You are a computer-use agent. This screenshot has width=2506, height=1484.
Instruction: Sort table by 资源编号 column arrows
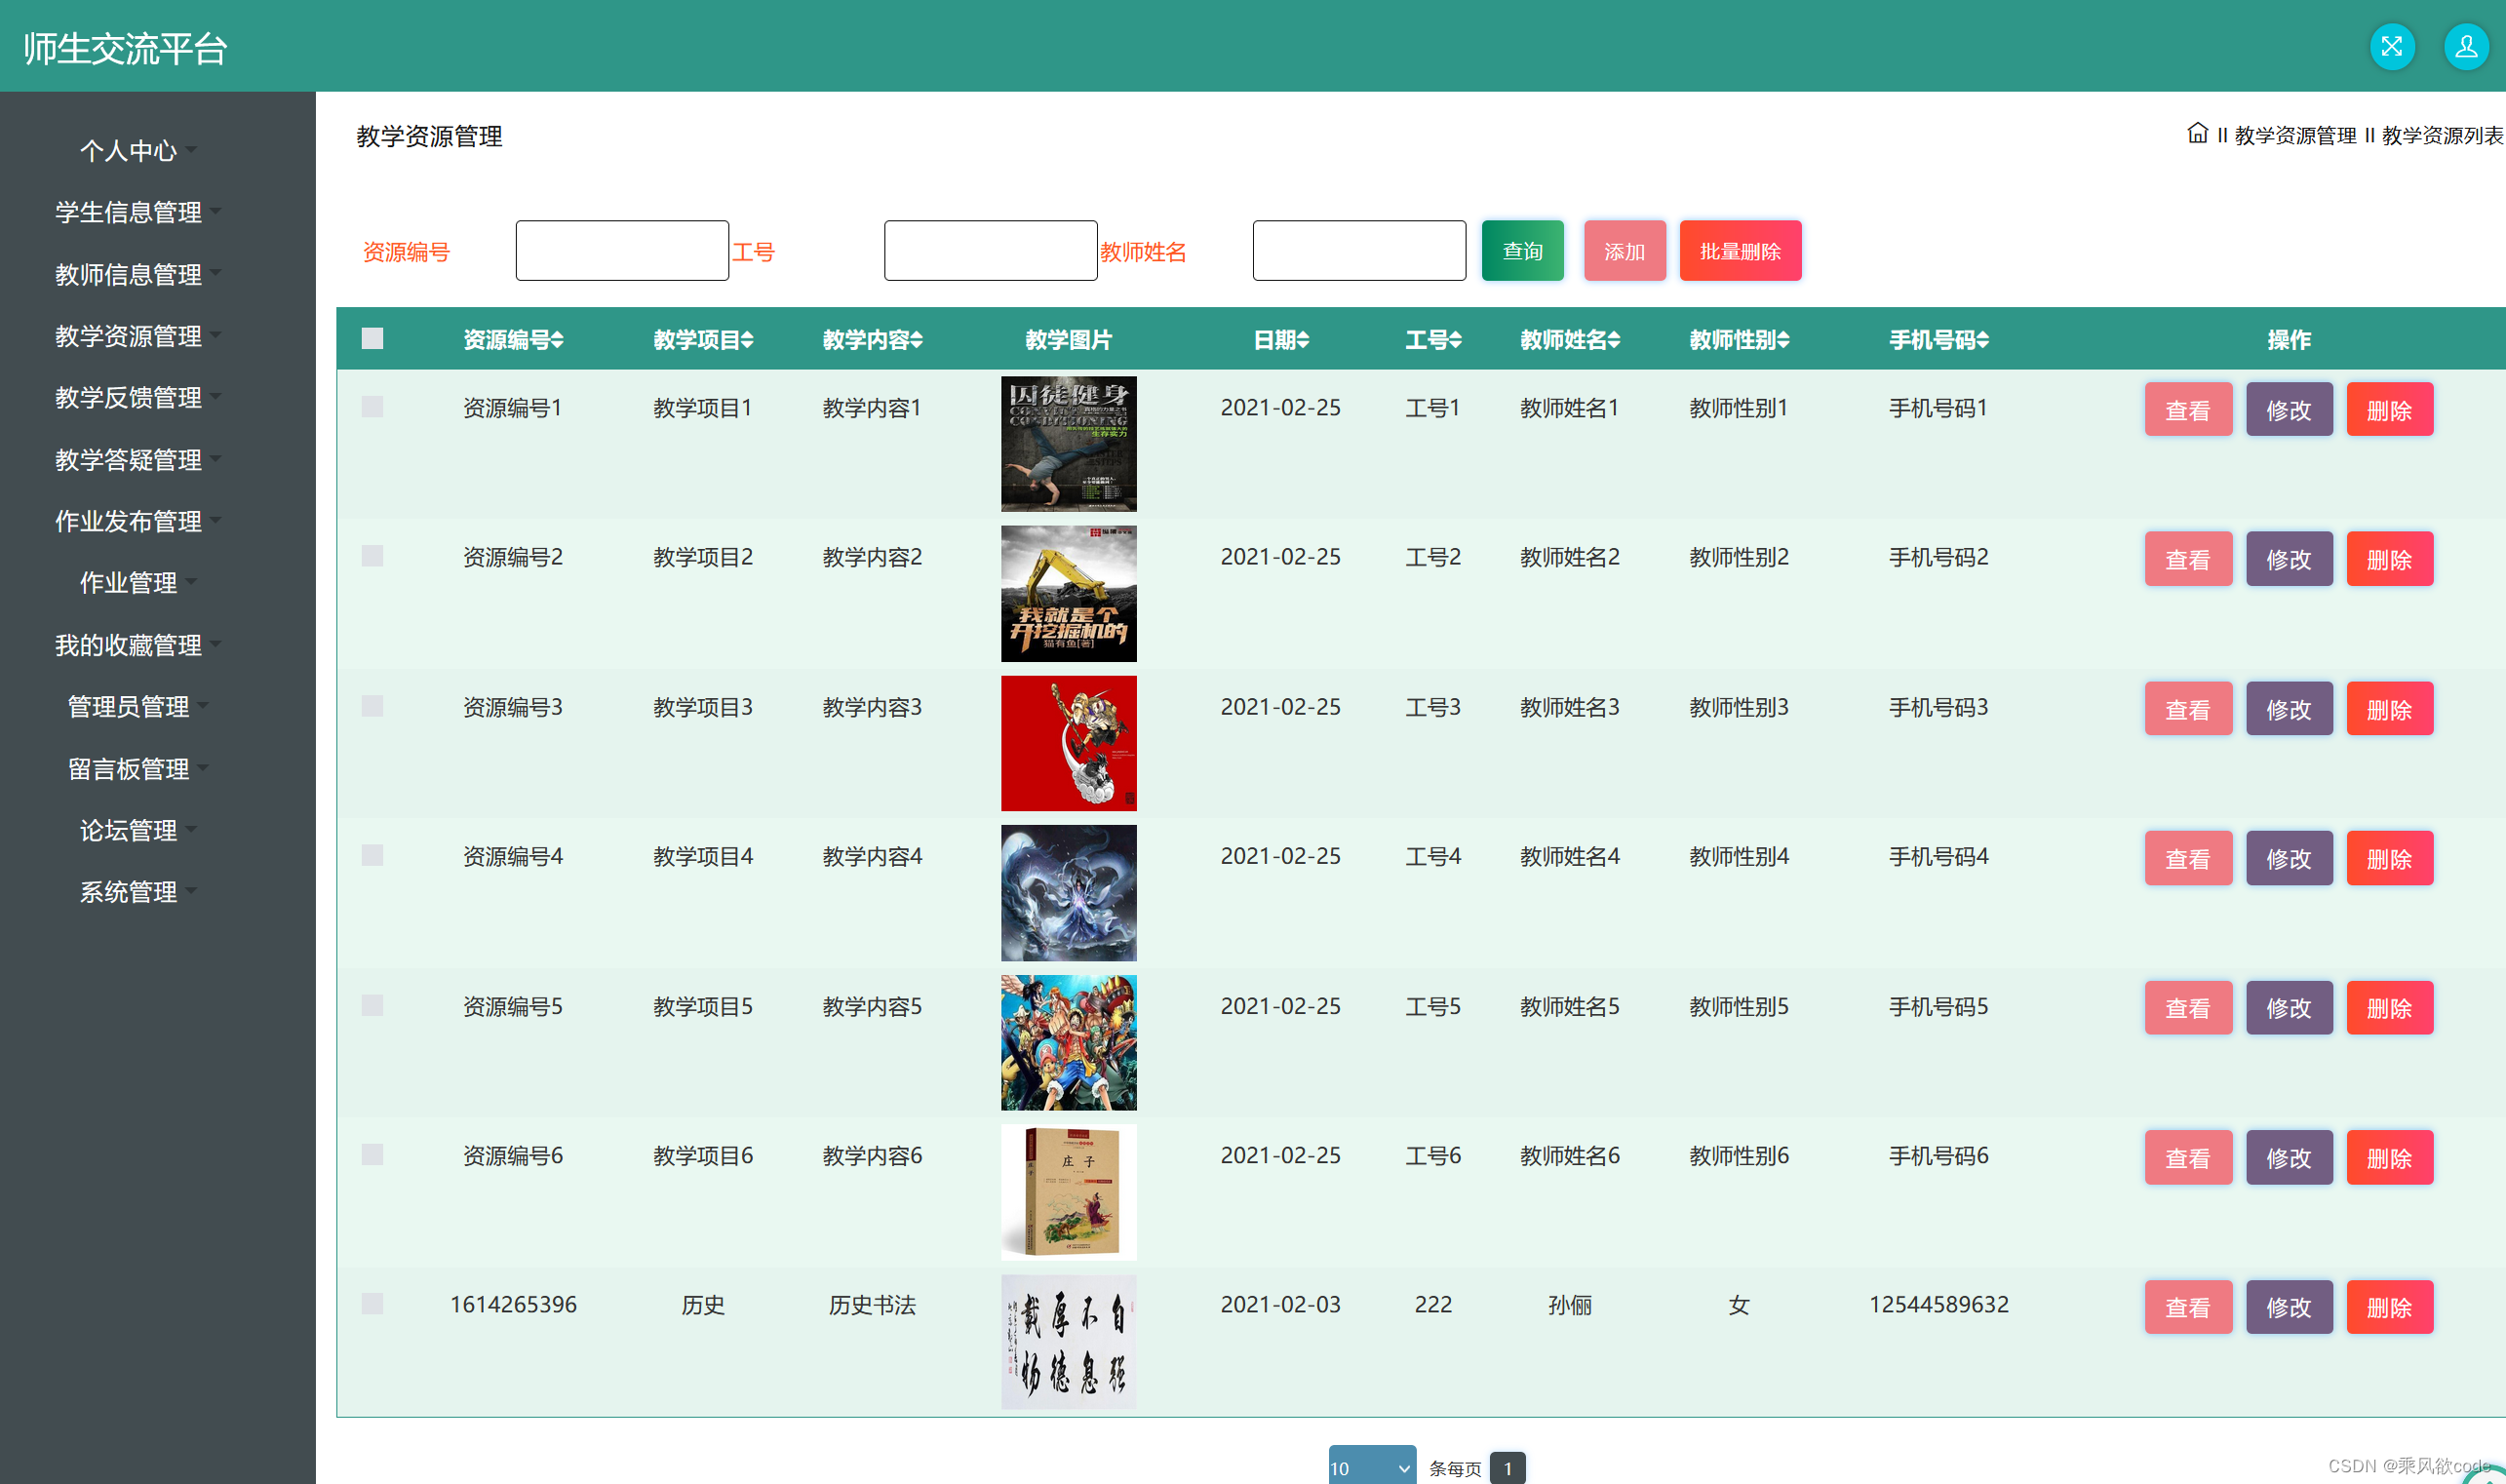coord(558,340)
